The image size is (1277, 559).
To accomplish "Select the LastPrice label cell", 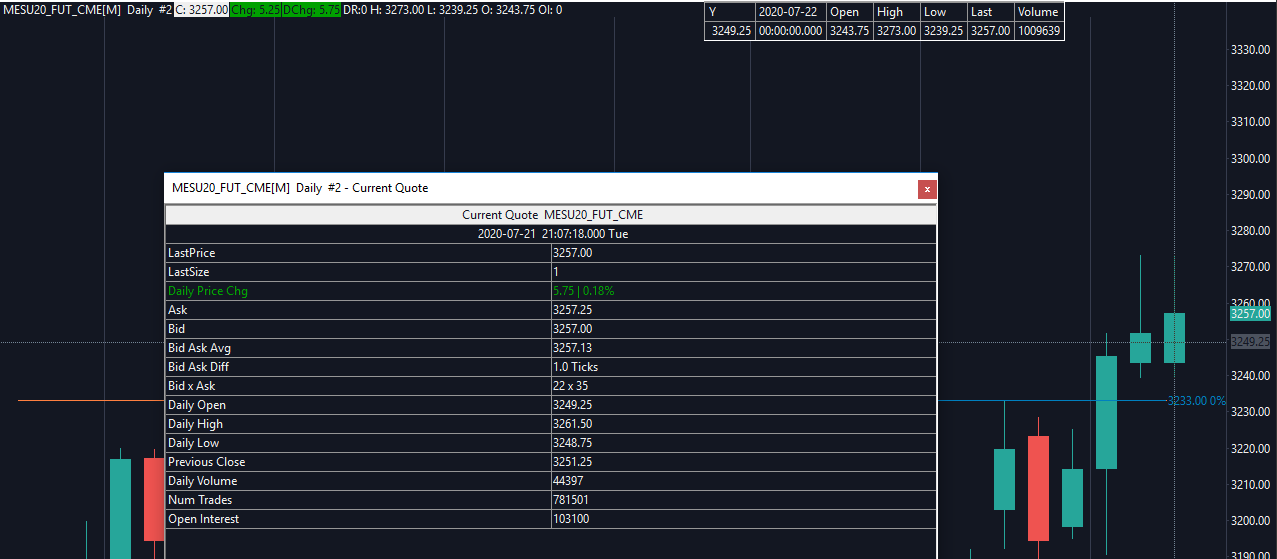I will (358, 253).
